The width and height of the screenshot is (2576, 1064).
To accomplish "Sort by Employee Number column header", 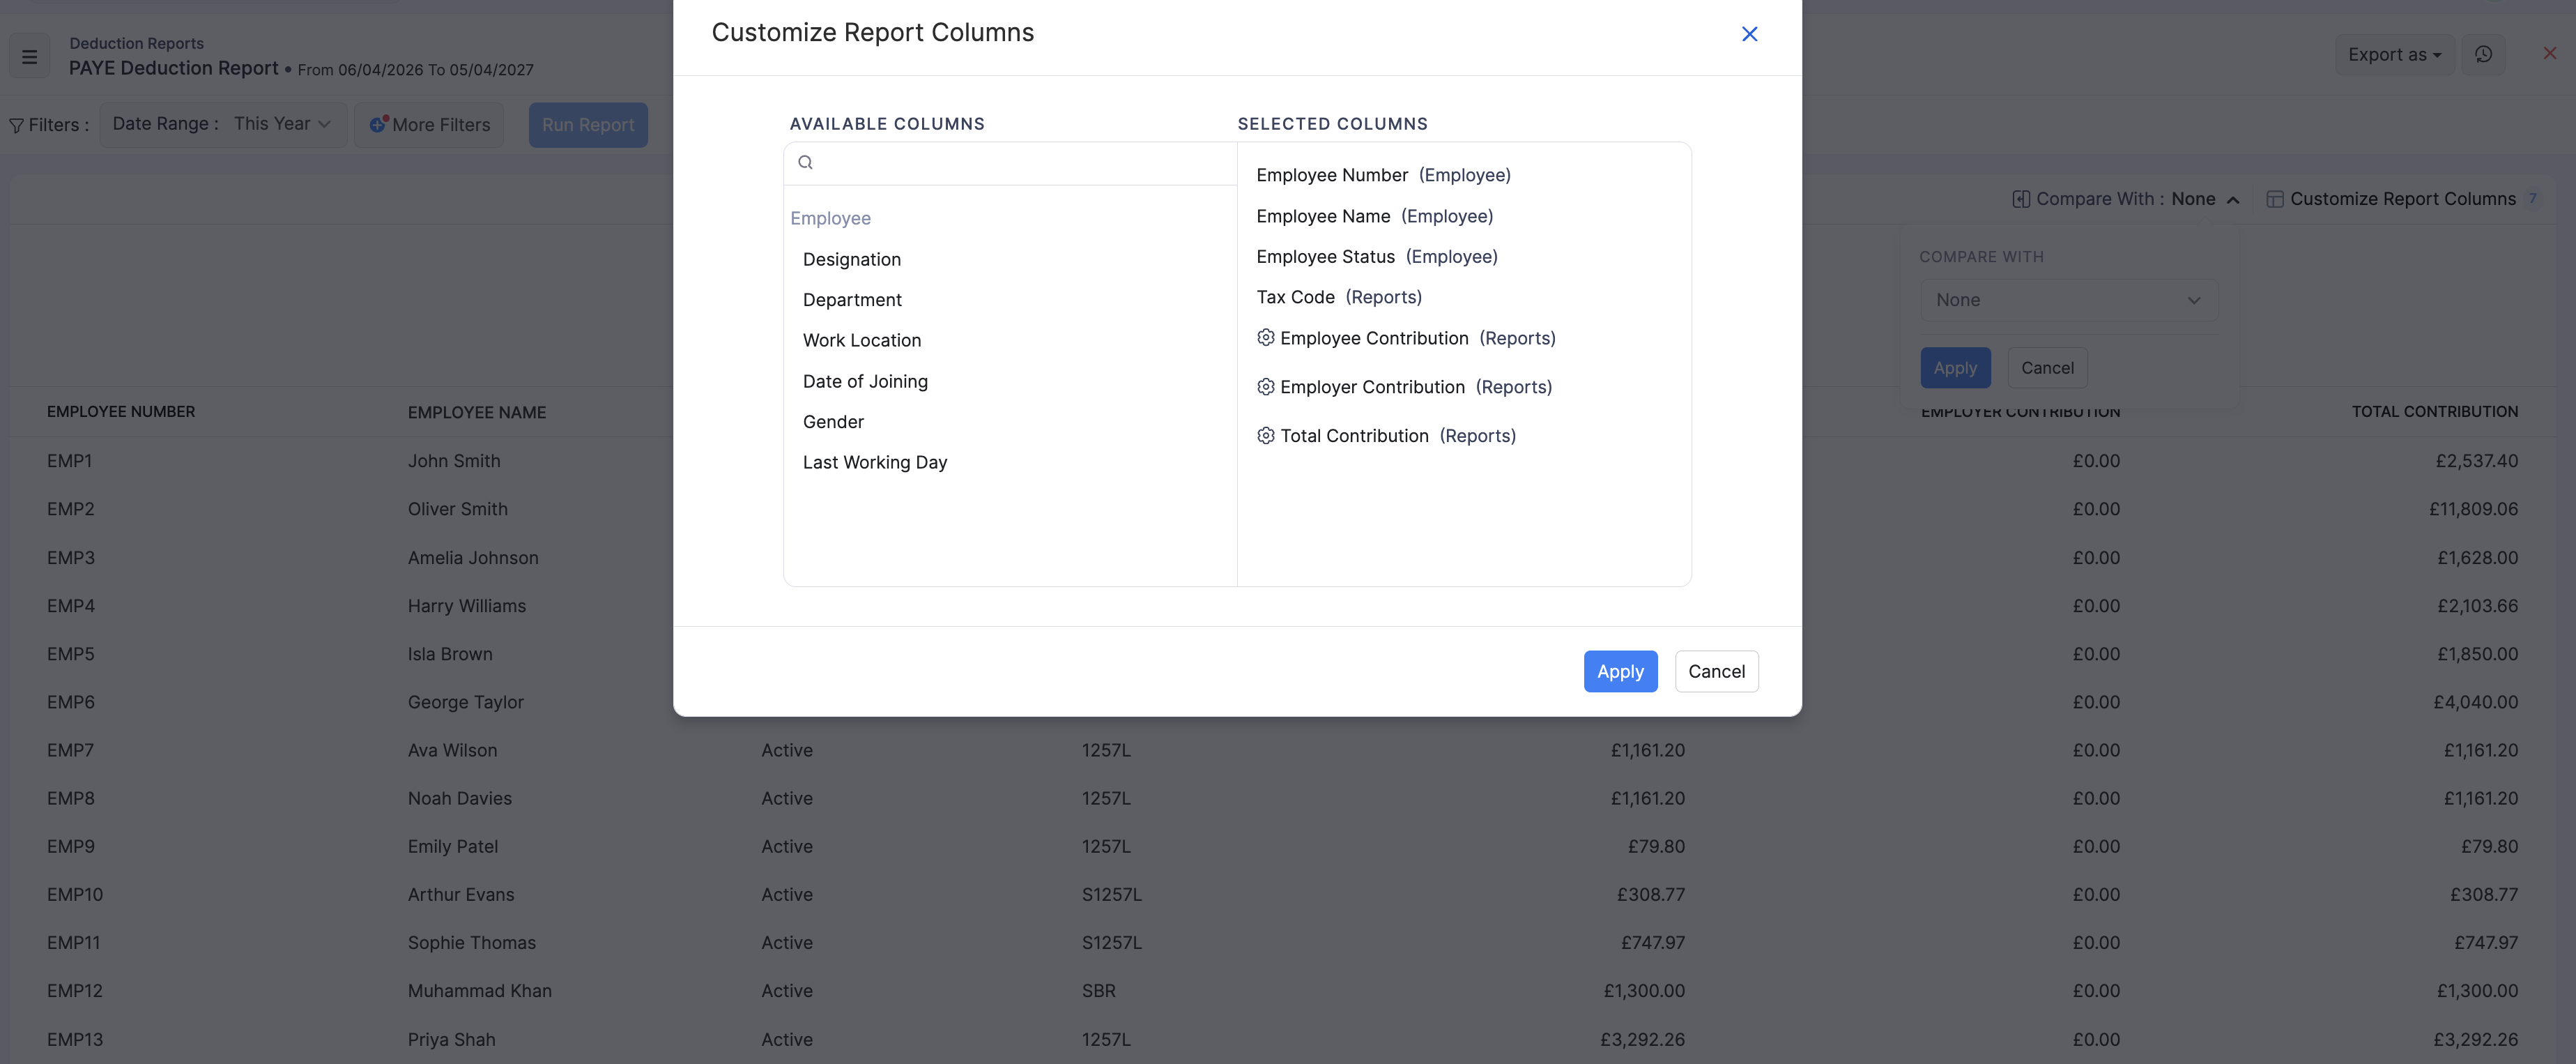I will 121,412.
